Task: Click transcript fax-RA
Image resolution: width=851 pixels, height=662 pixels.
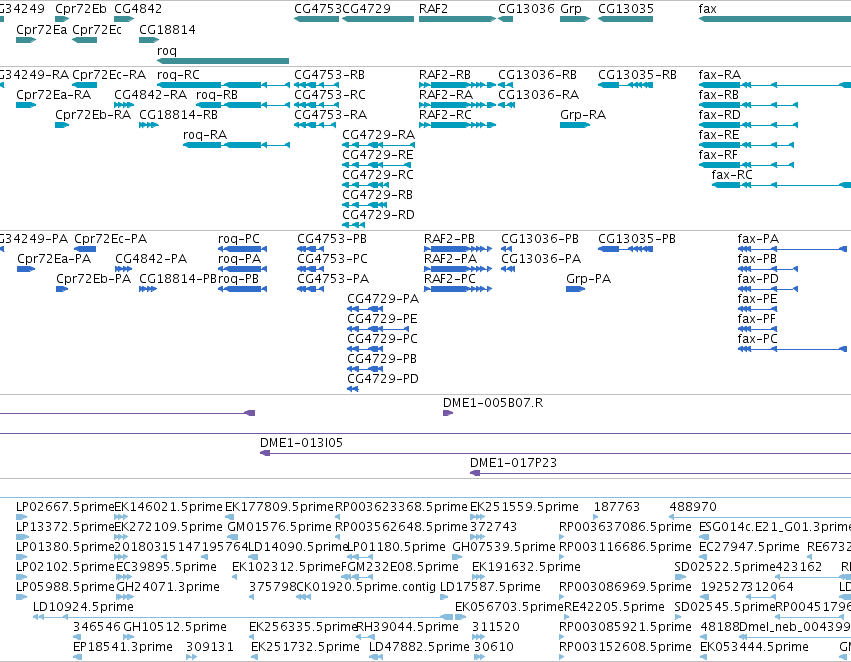Action: point(774,85)
